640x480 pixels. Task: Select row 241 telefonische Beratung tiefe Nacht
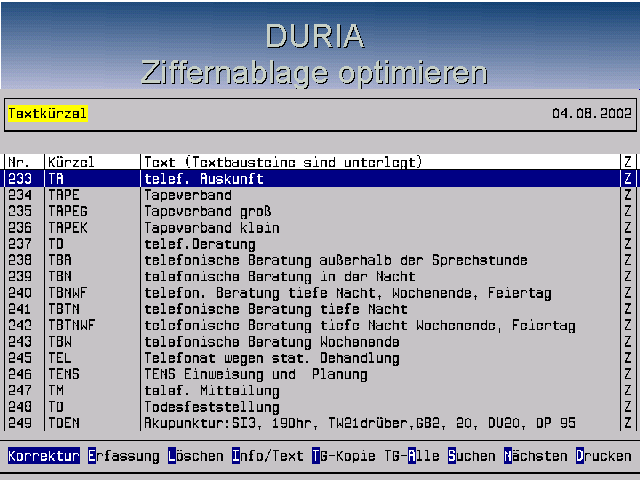(x=320, y=309)
